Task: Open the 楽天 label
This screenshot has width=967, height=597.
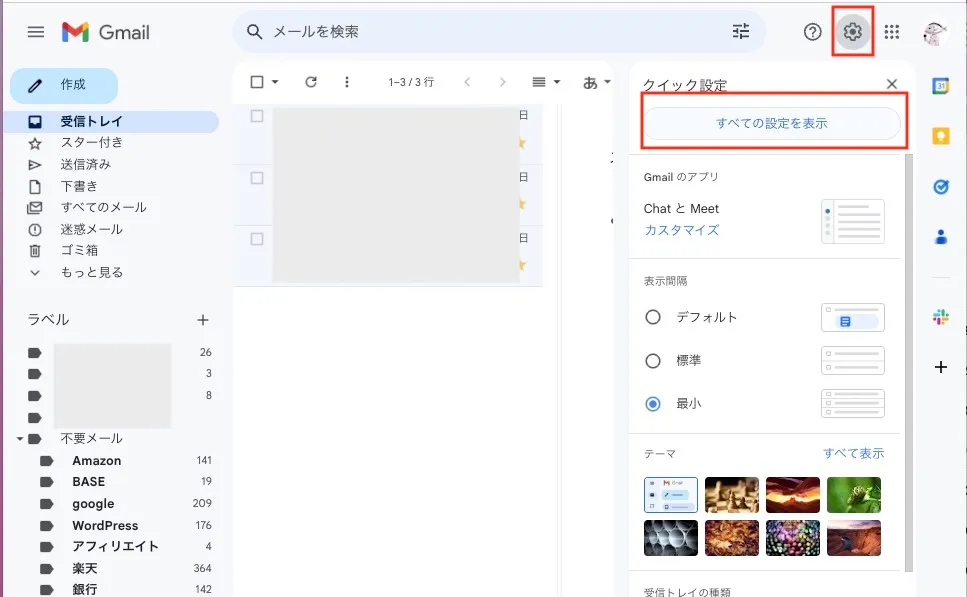Action: click(x=84, y=568)
